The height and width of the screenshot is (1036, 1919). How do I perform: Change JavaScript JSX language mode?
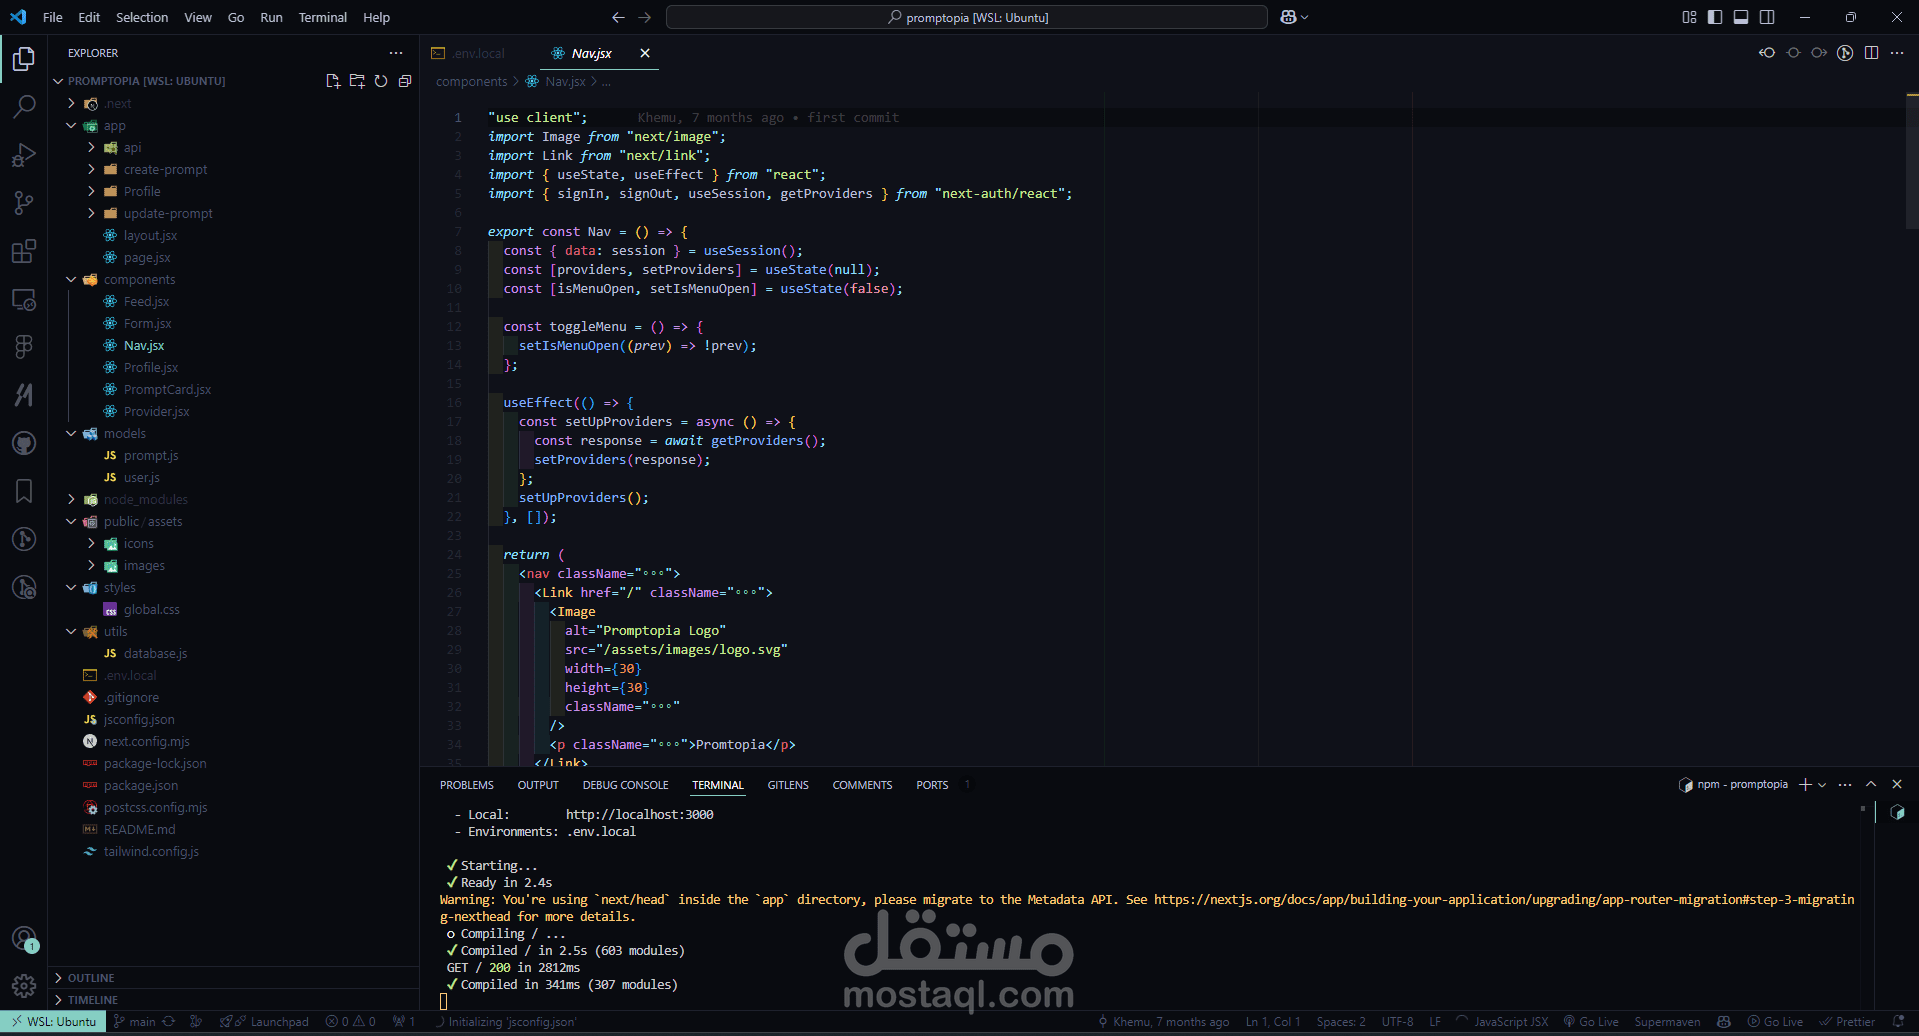1511,1022
